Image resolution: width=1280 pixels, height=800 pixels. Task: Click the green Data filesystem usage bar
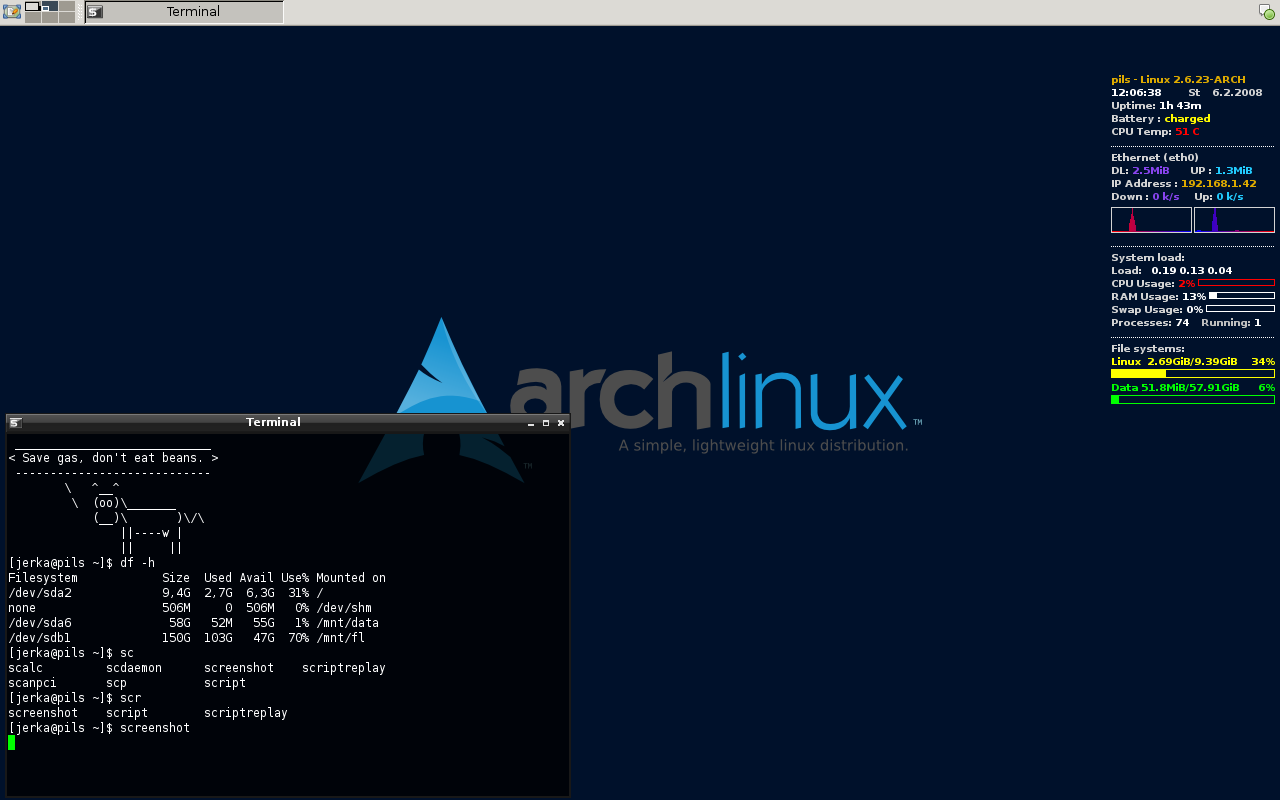coord(1193,399)
